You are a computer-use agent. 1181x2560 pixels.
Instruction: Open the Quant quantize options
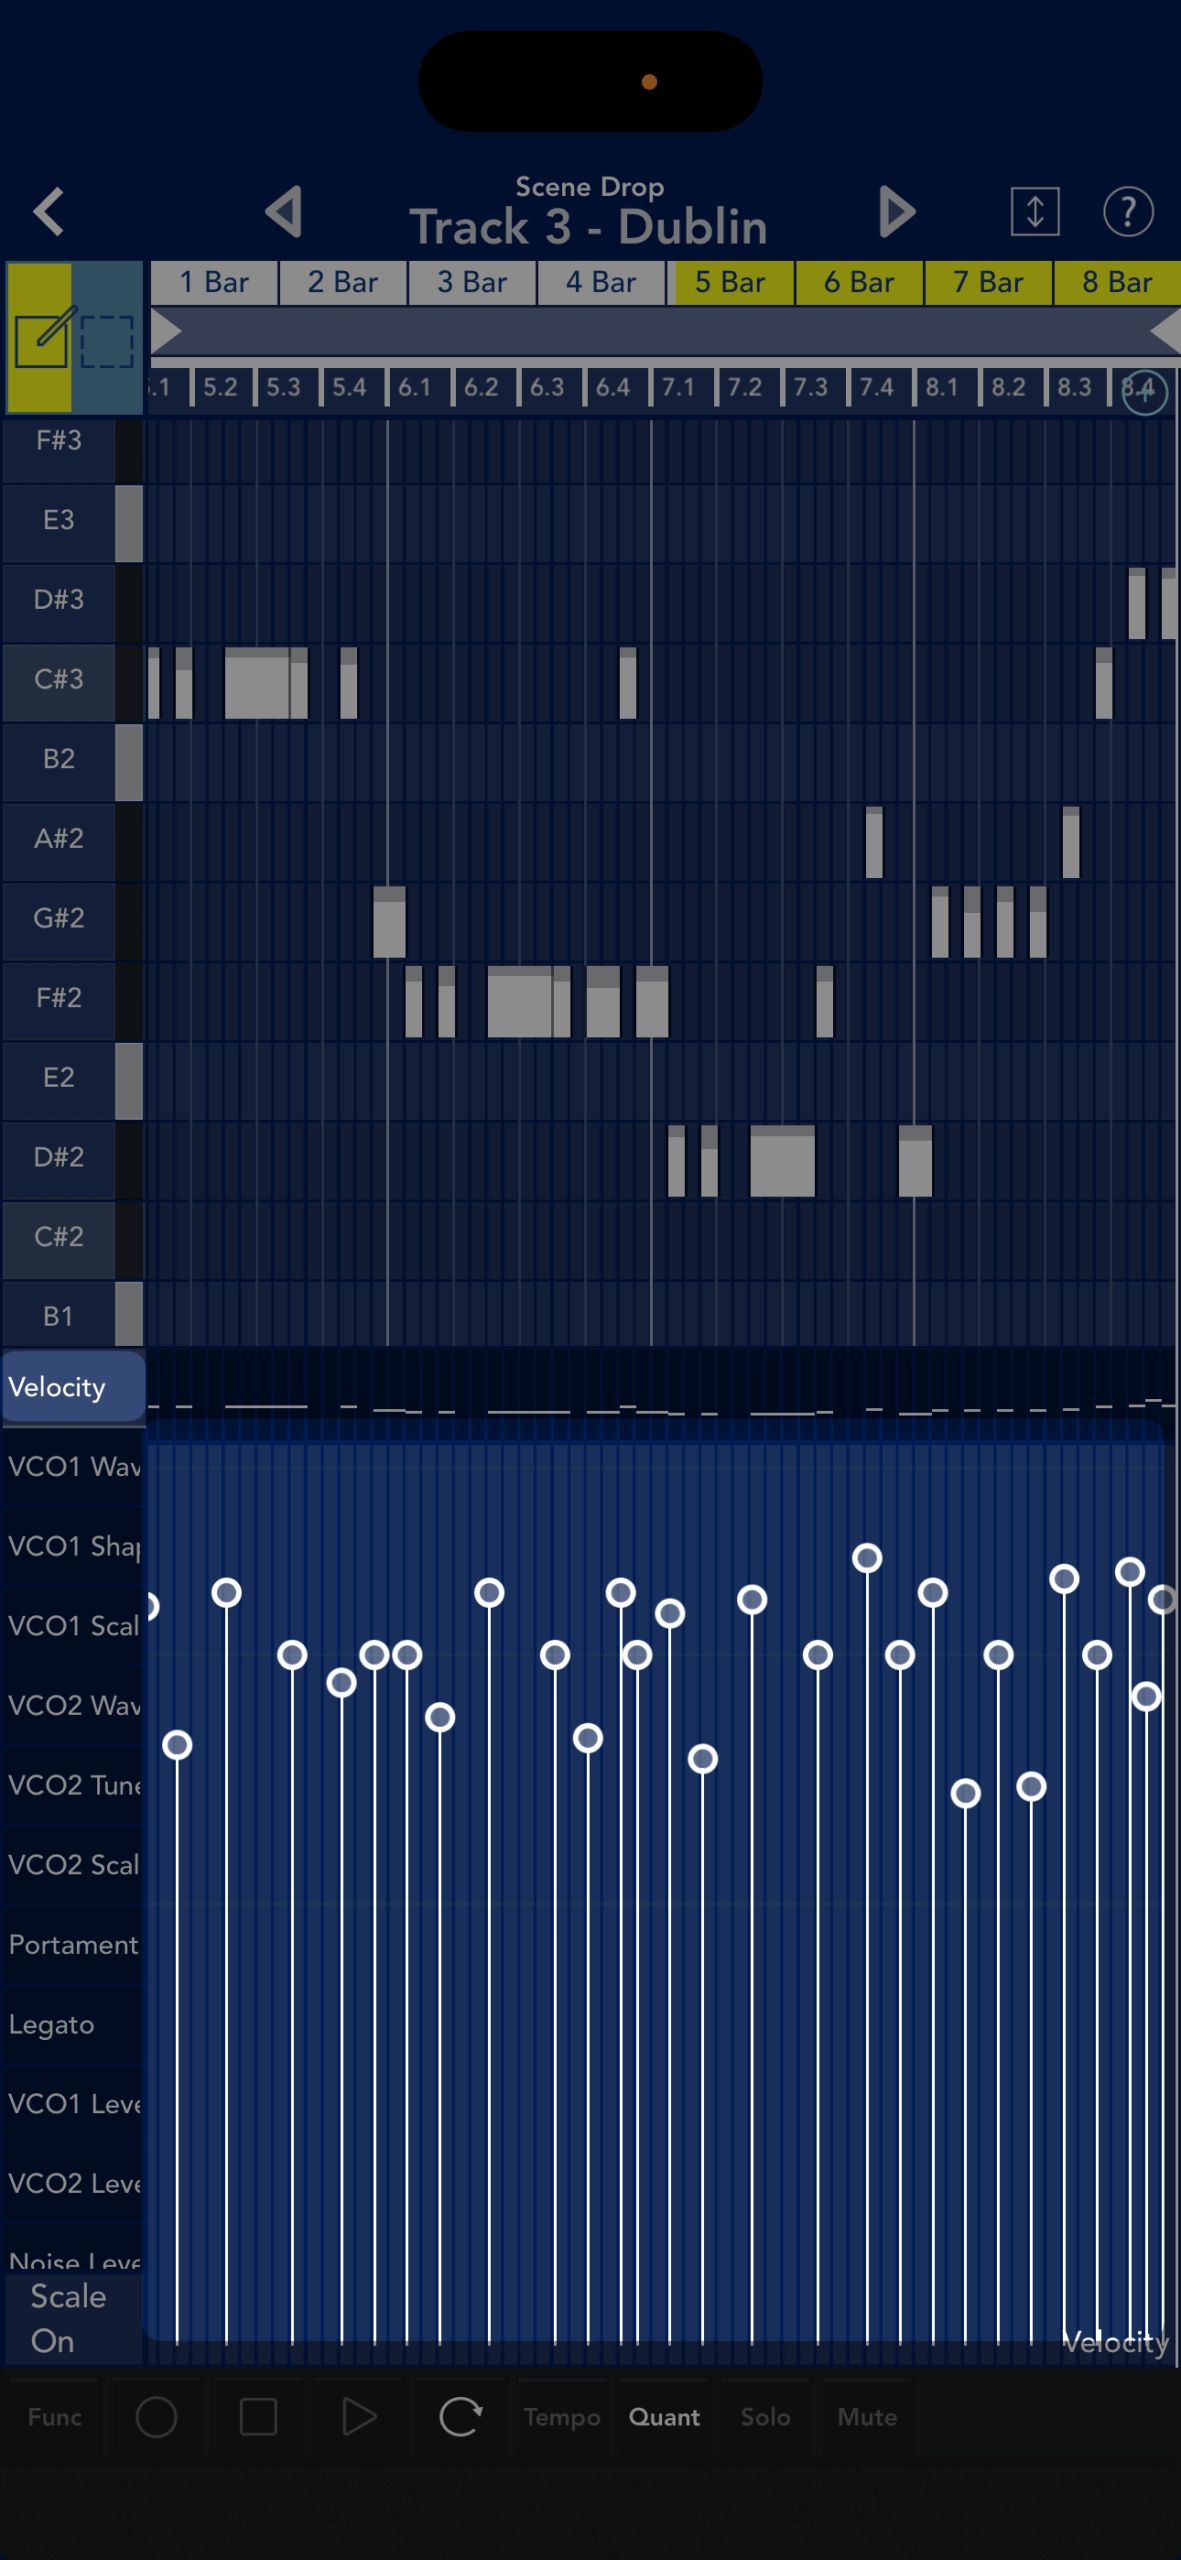coord(664,2417)
